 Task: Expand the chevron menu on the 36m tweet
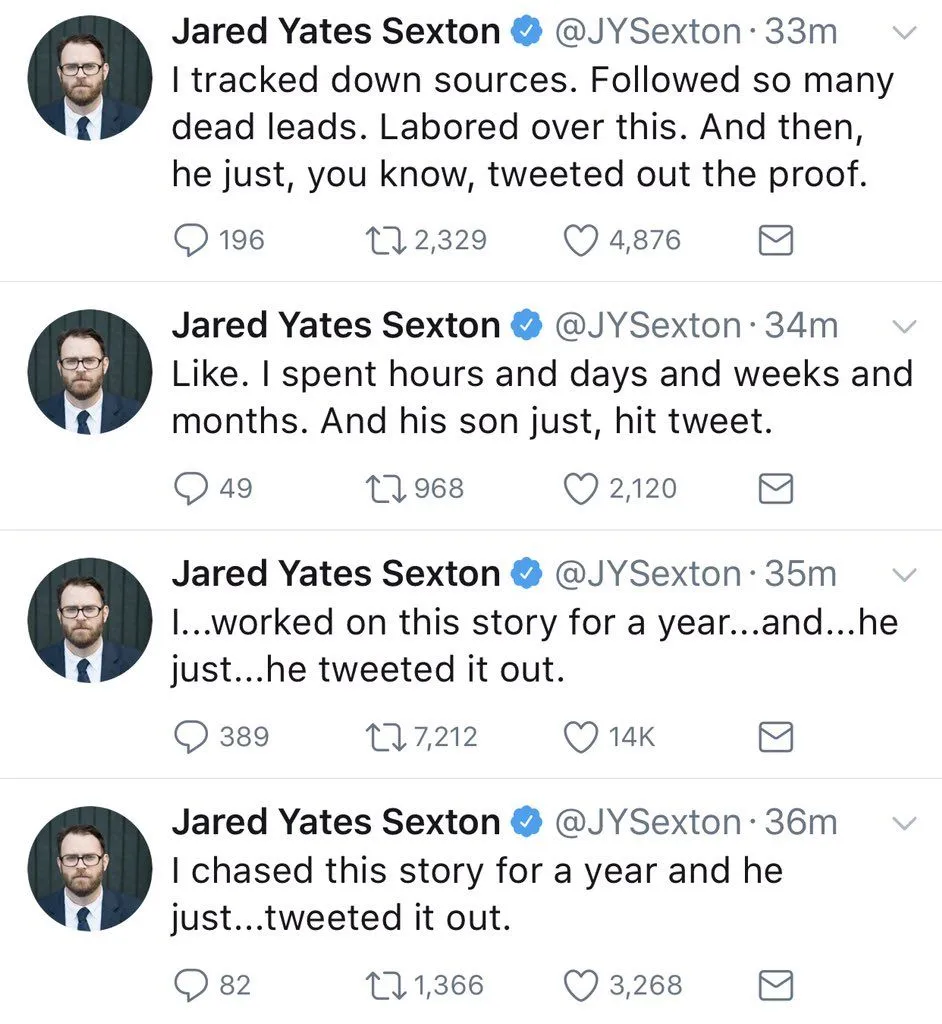pos(903,824)
